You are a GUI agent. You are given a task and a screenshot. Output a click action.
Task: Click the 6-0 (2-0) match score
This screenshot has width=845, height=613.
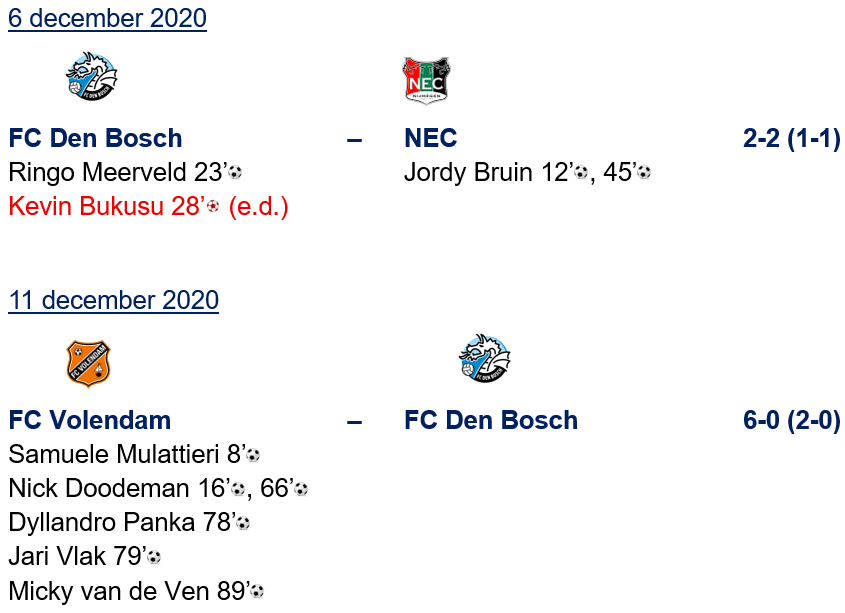(x=791, y=420)
